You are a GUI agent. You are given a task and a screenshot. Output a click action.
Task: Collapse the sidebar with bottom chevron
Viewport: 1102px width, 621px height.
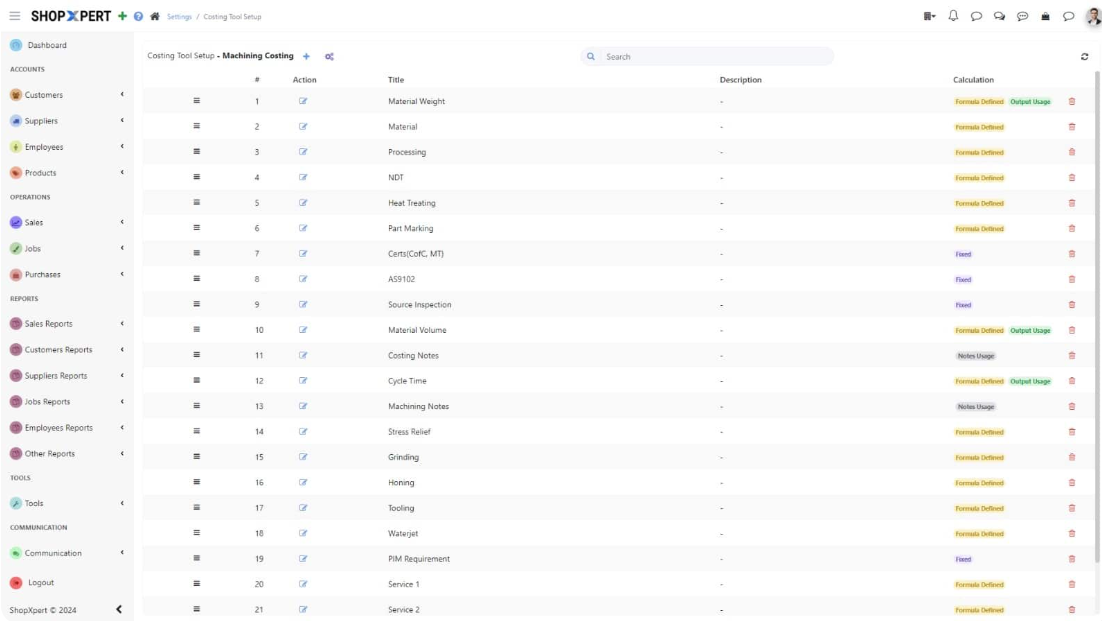point(119,610)
